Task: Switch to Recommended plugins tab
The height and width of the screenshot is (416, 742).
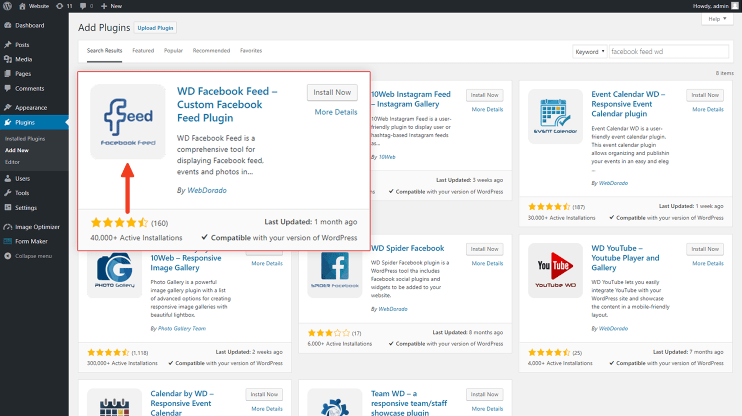Action: click(211, 51)
